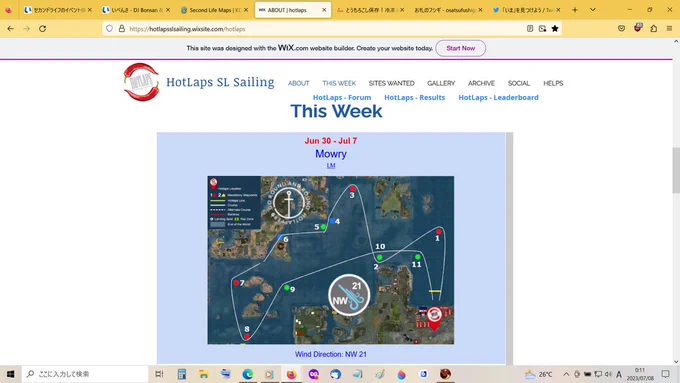Click the course box gray scrollbar
Viewport: 680px width, 383px height.
pos(509,248)
